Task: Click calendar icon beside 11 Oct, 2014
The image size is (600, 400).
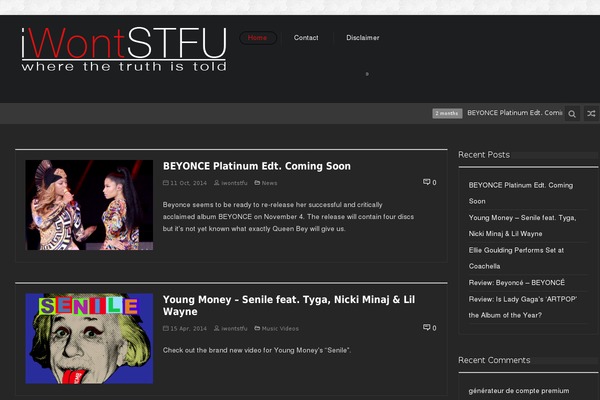Action: click(166, 183)
